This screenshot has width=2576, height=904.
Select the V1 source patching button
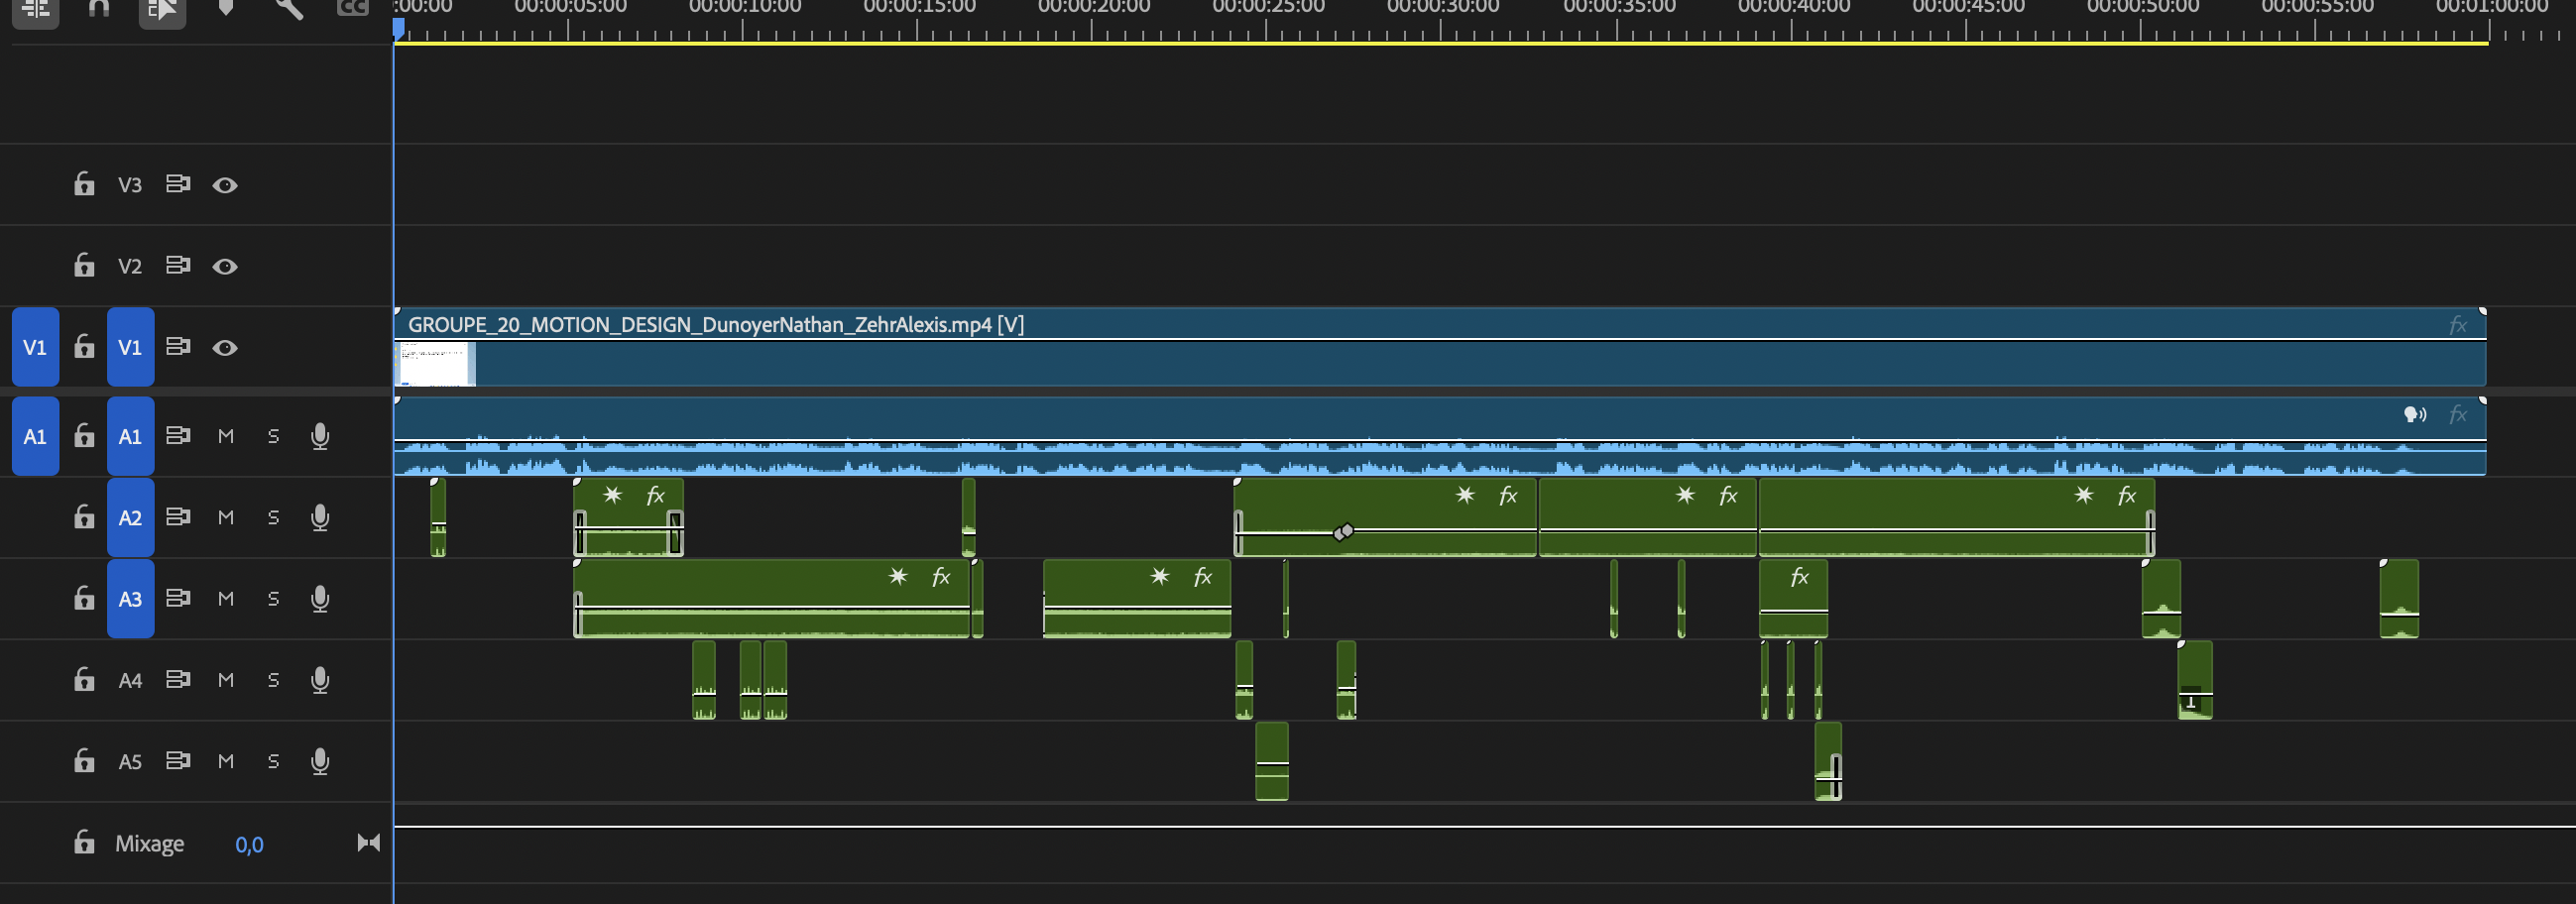pos(35,347)
